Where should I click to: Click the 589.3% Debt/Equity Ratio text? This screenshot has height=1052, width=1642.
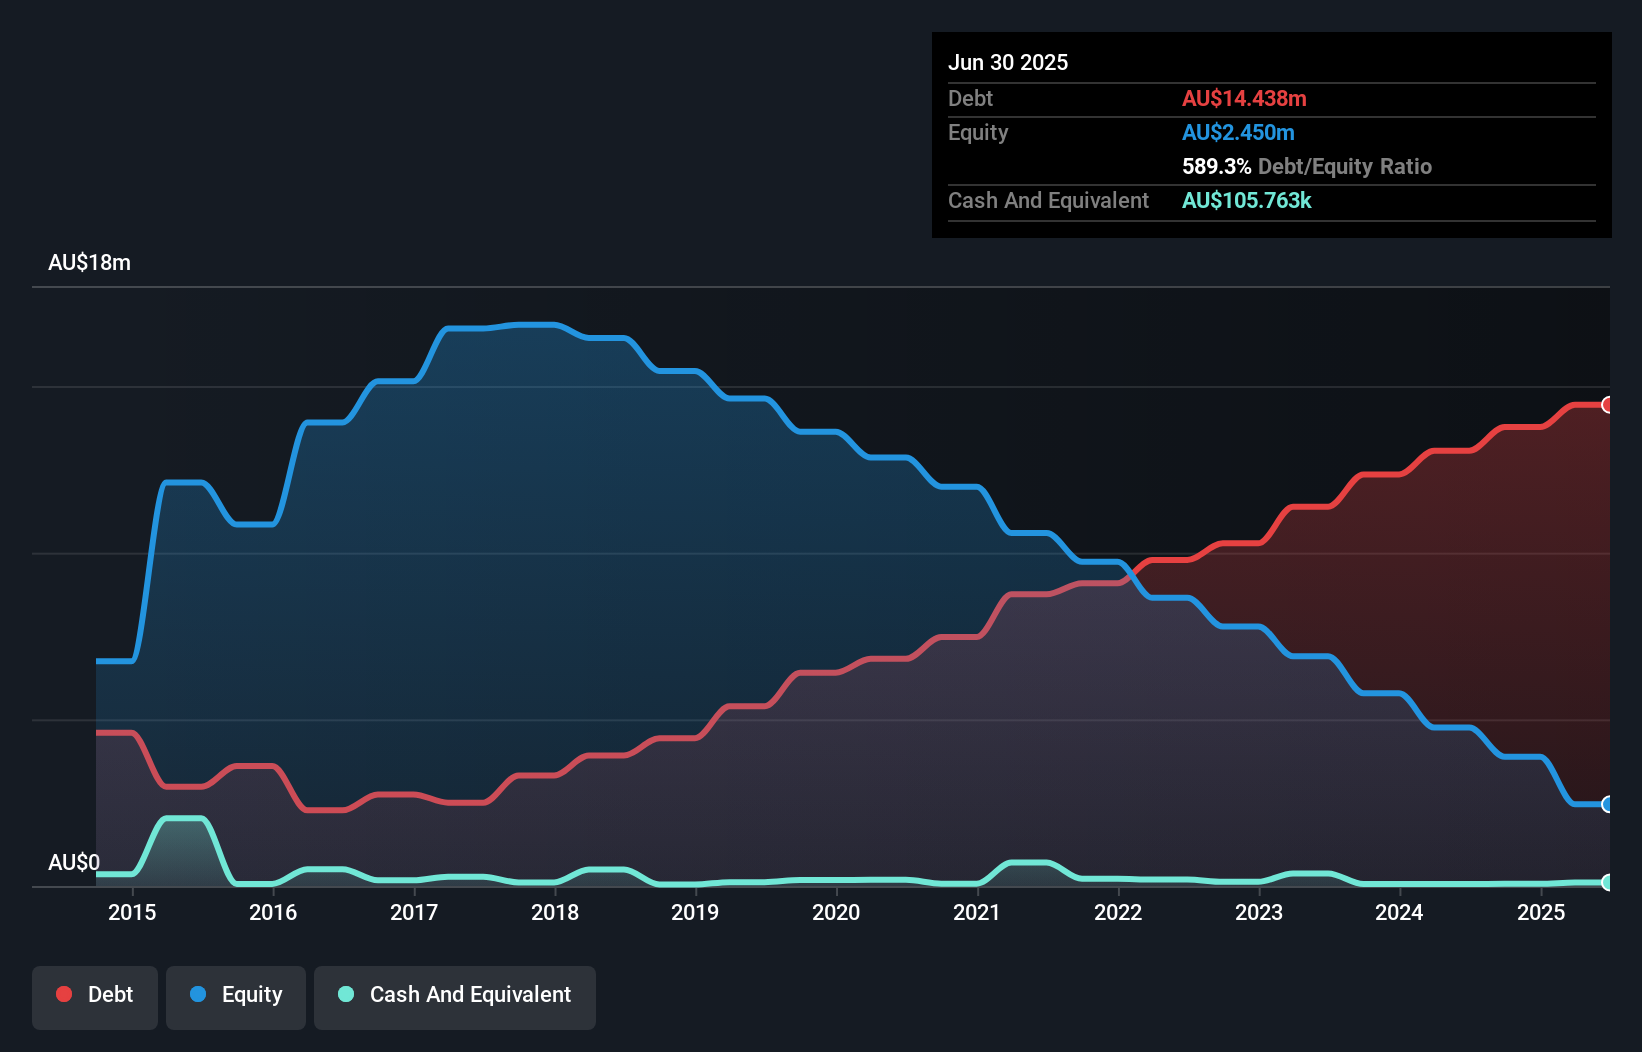coord(1307,166)
